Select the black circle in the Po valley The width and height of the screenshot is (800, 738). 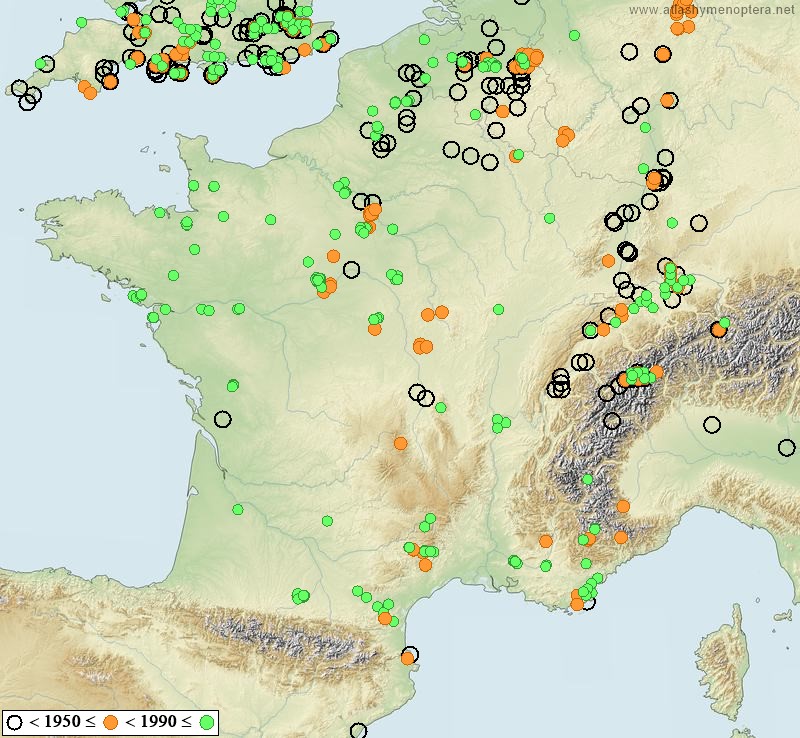[x=712, y=424]
